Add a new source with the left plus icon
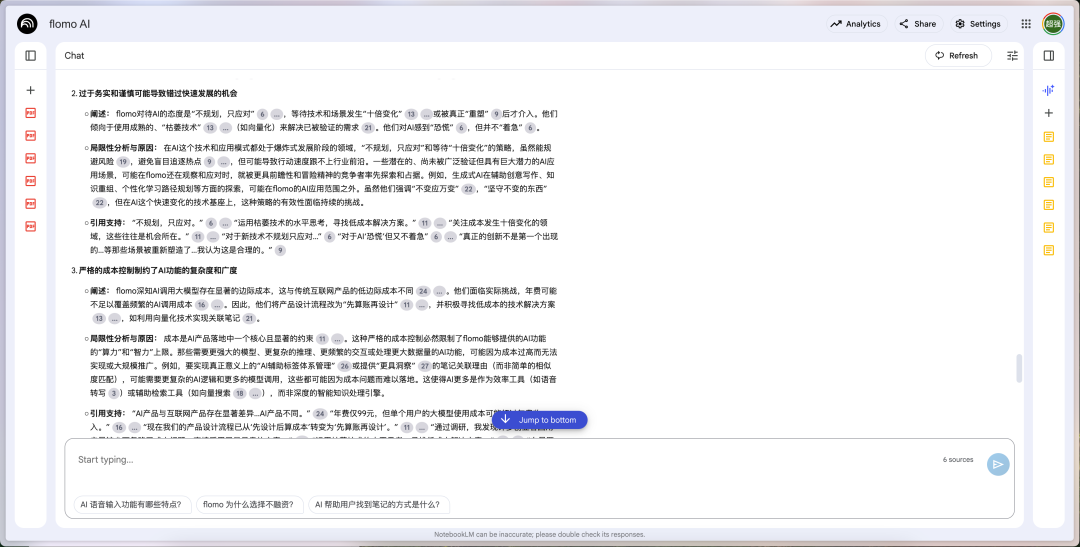This screenshot has height=547, width=1080. click(30, 90)
